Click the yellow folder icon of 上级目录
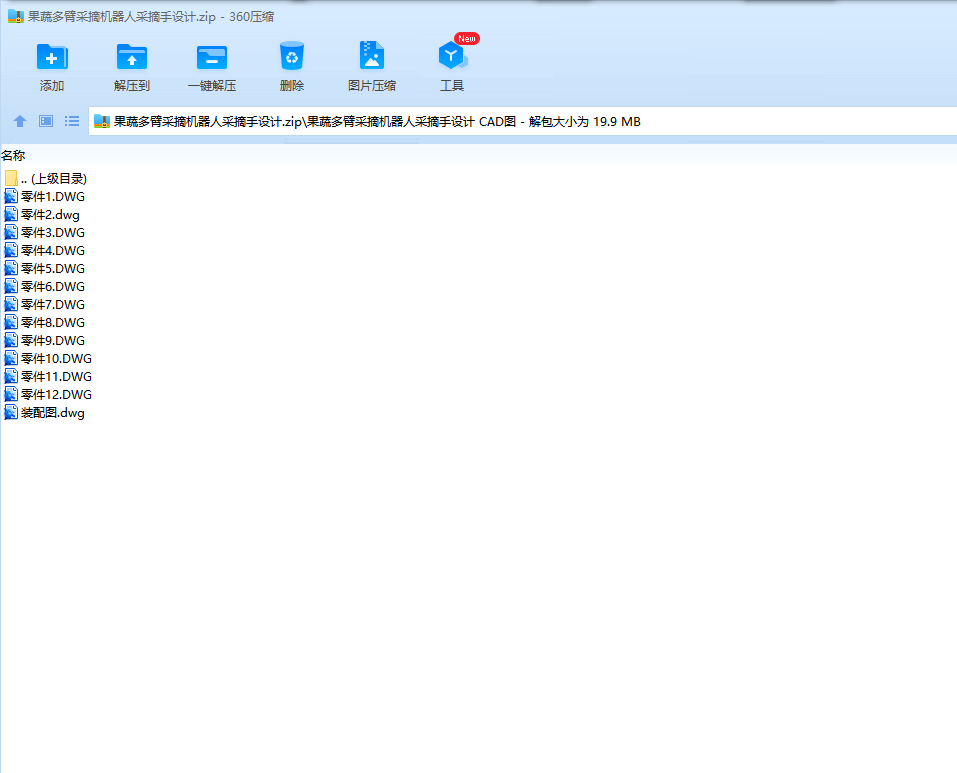 point(11,178)
